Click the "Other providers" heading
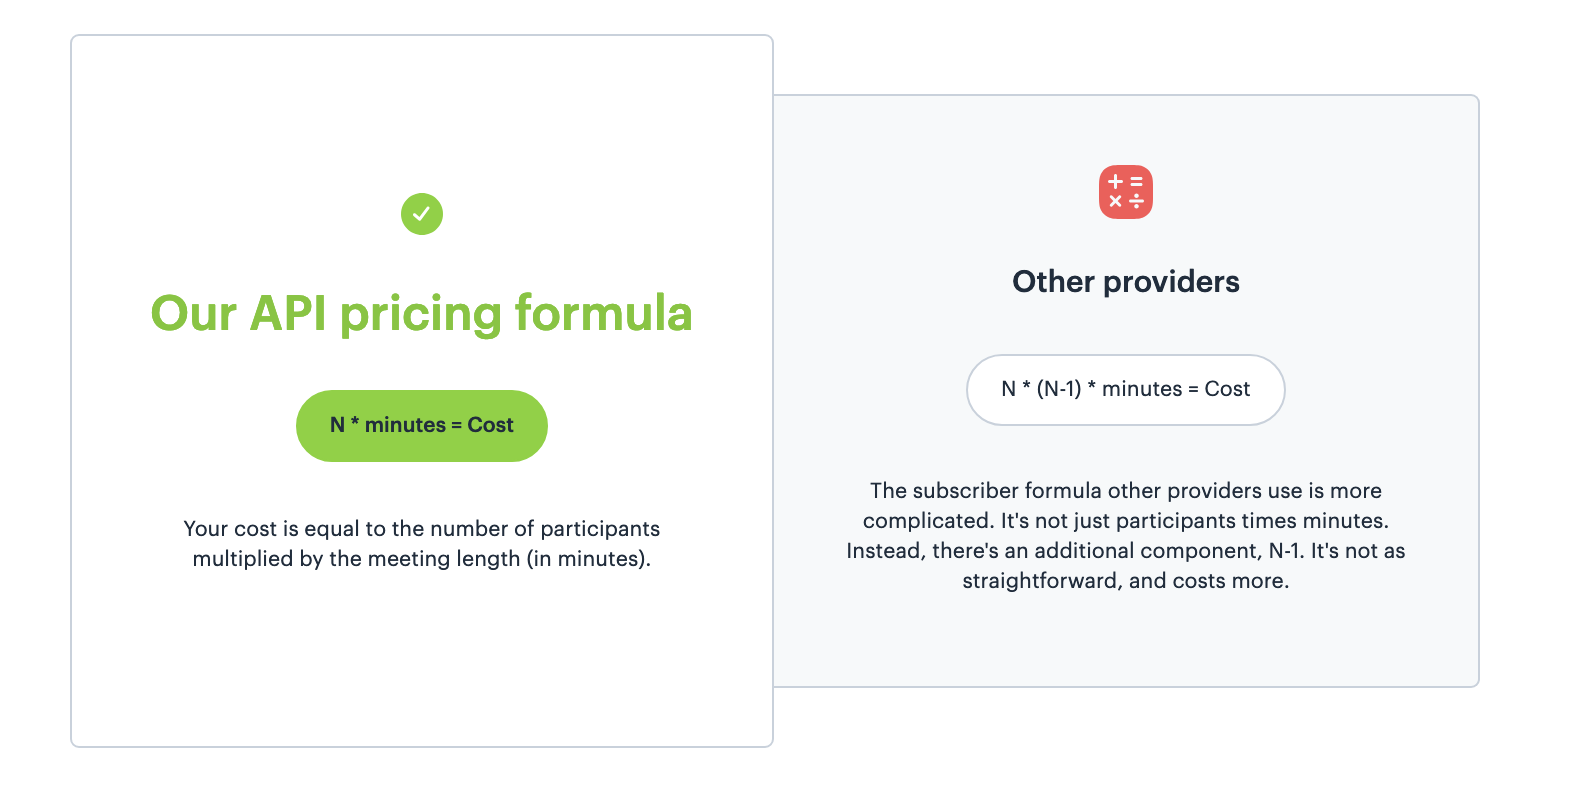The image size is (1574, 796). tap(1126, 282)
